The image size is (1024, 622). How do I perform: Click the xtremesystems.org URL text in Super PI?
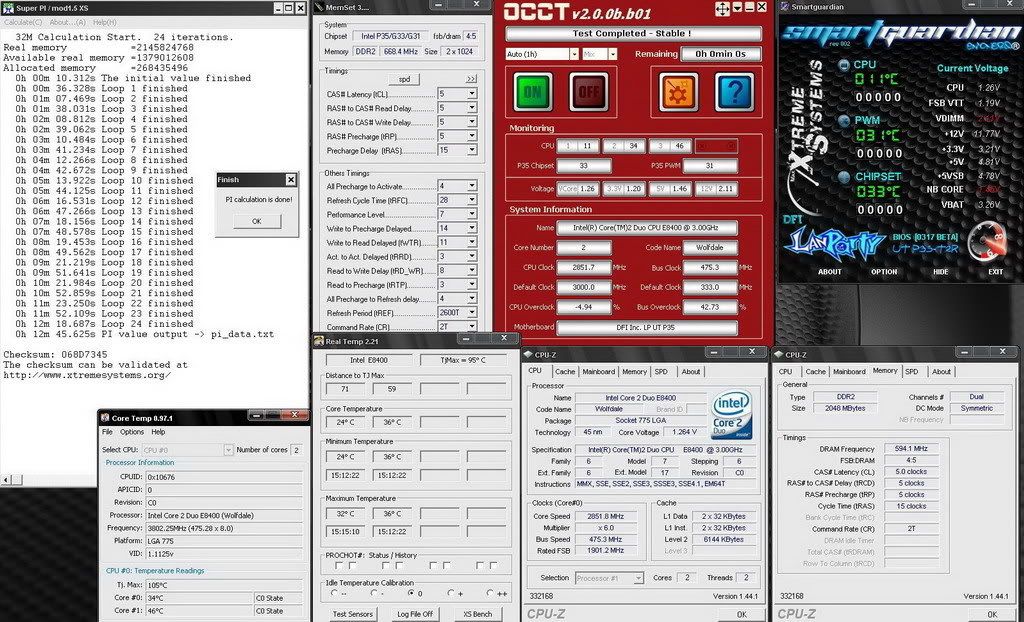click(87, 375)
